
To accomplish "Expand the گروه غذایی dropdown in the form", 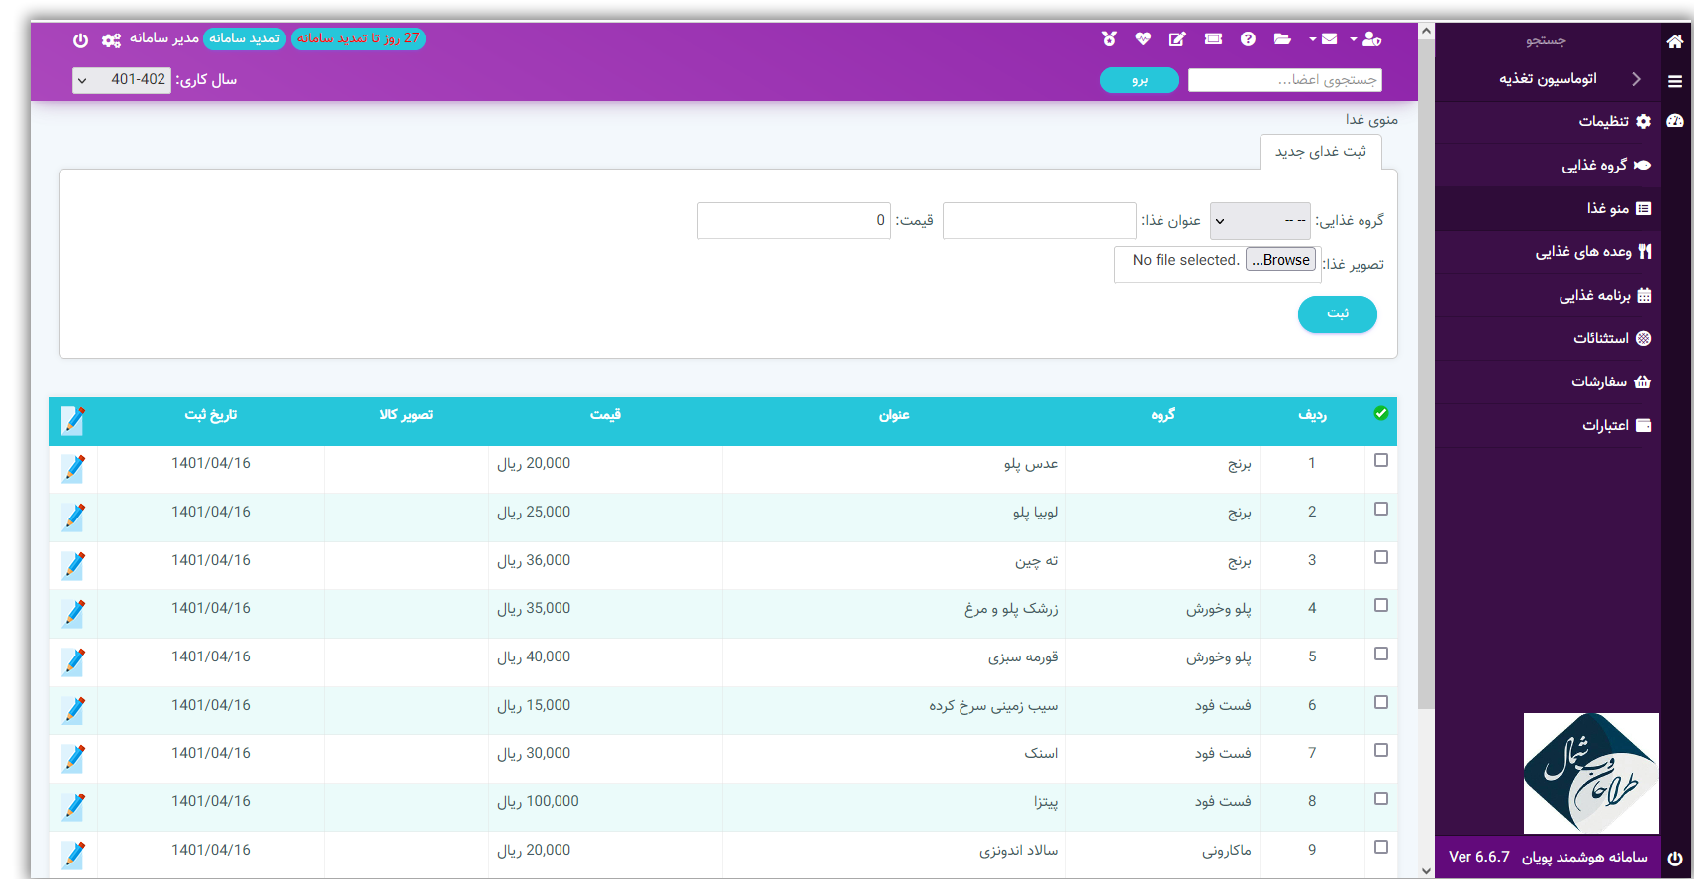I will click(1258, 221).
